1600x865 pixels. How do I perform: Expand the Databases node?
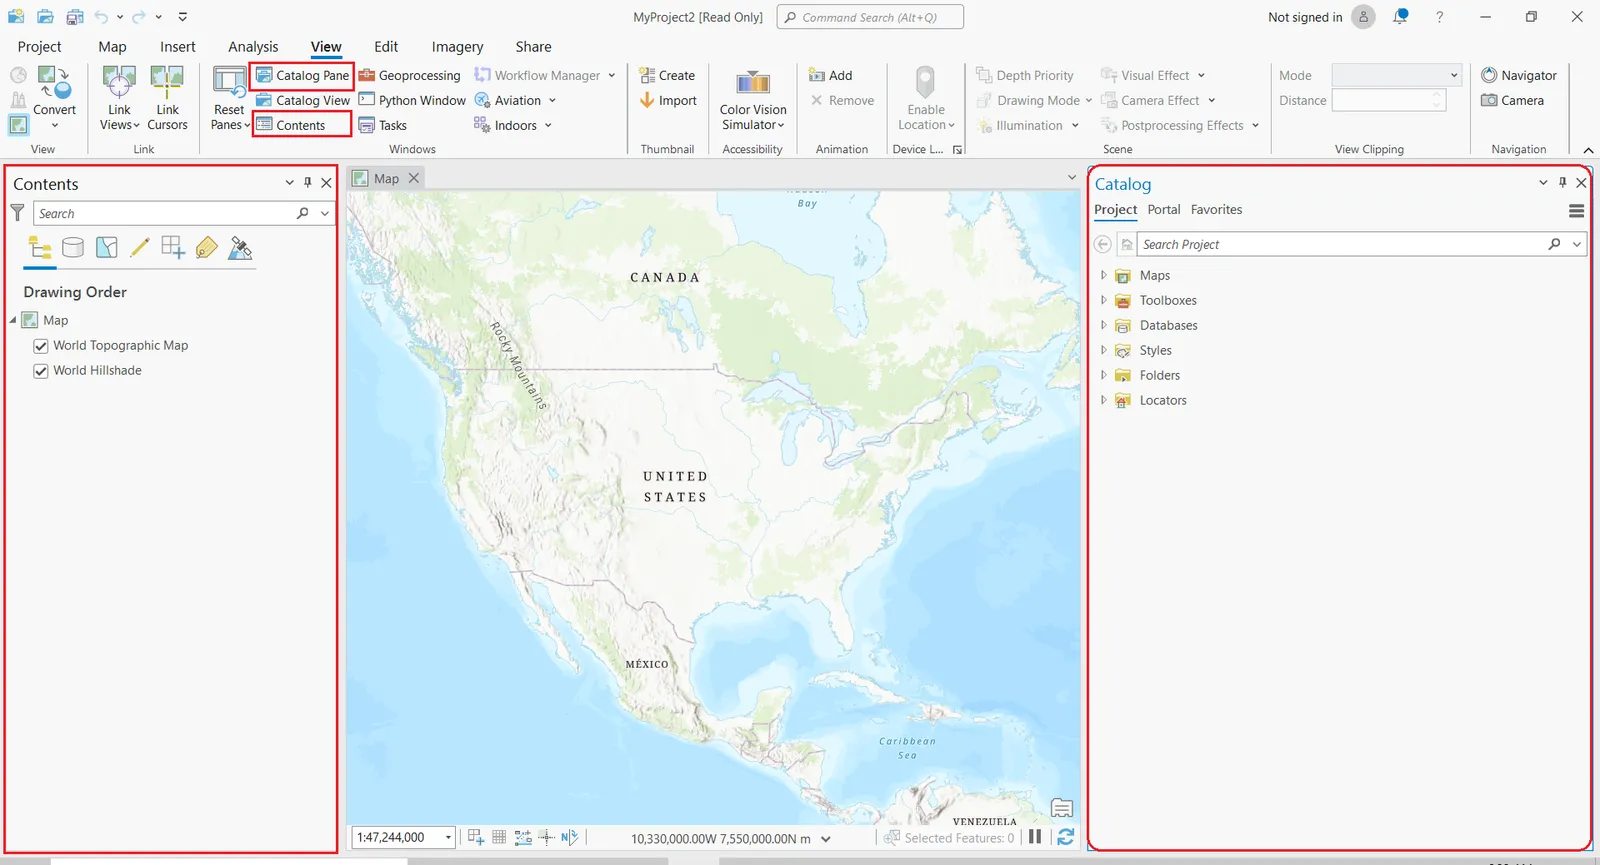(1103, 325)
